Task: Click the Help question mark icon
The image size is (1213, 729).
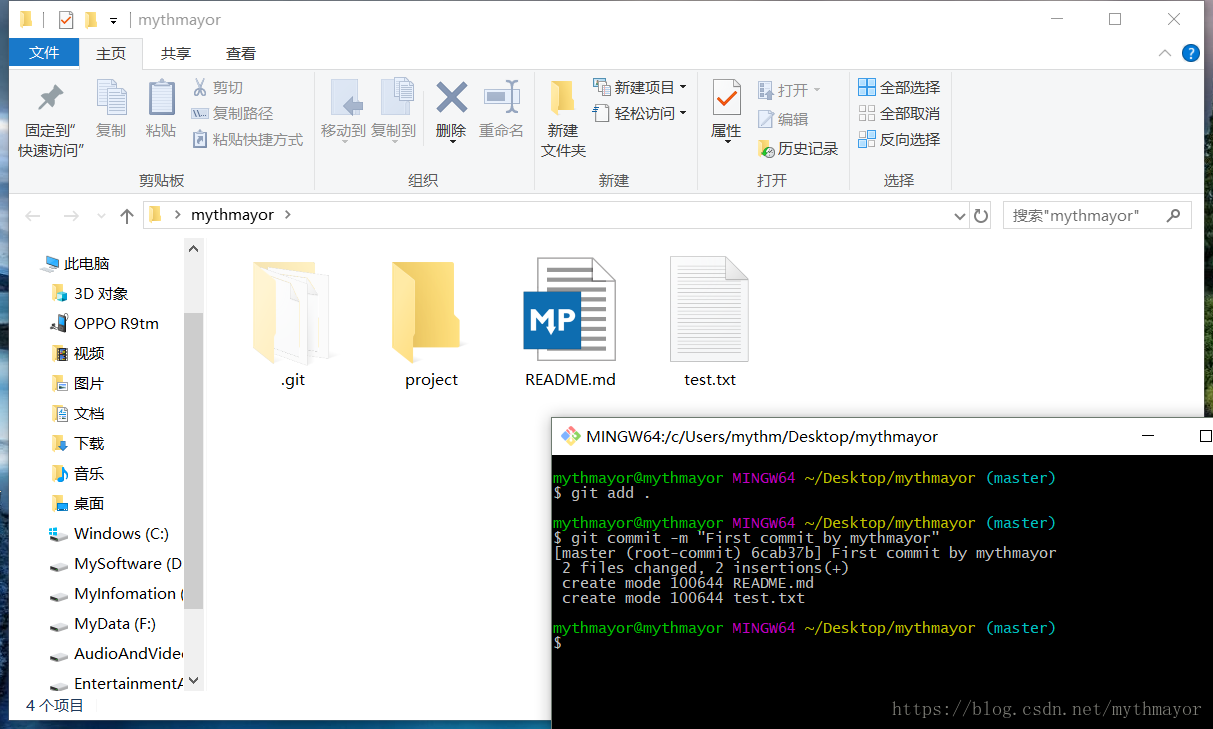Action: [x=1190, y=53]
